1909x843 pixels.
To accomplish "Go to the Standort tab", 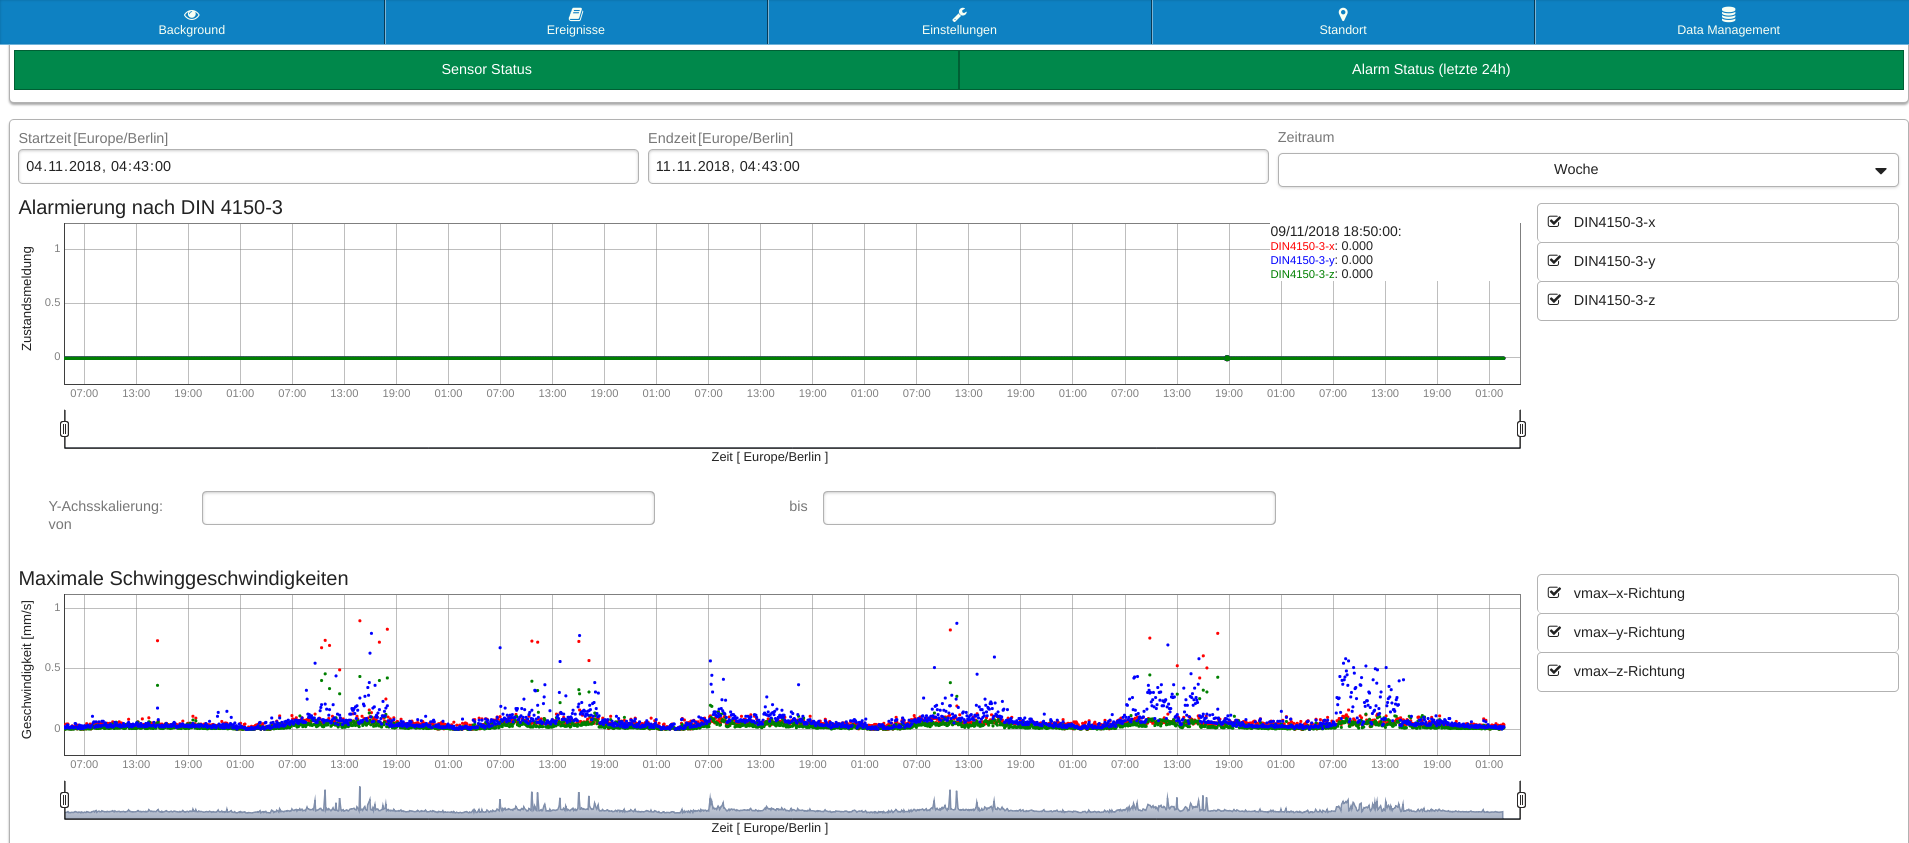I will [x=1343, y=22].
